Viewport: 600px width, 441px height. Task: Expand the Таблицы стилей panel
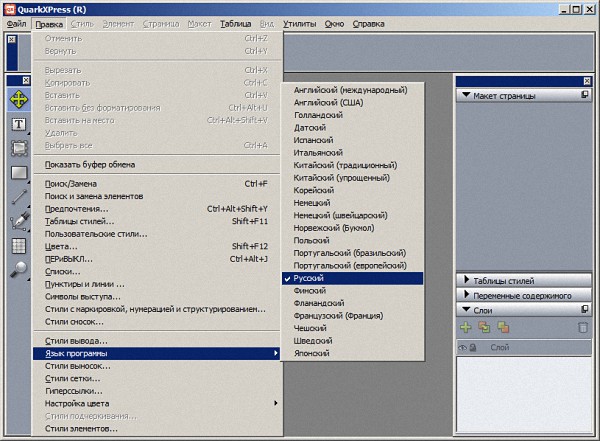[466, 279]
